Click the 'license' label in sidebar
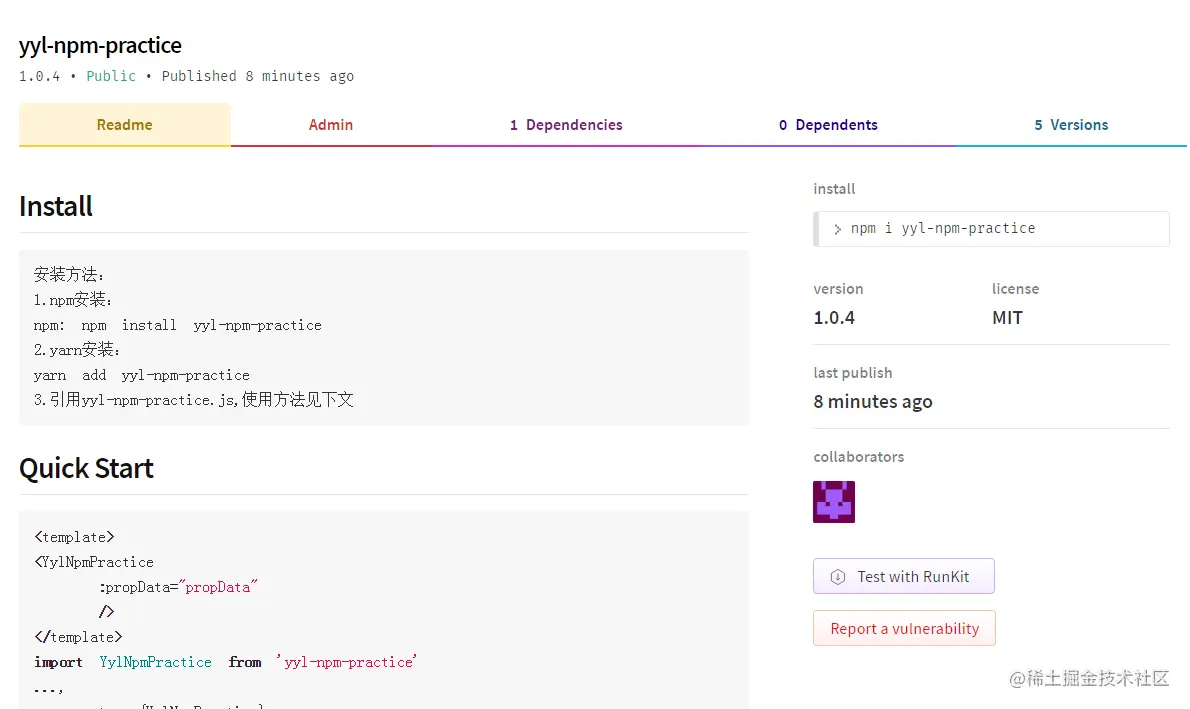This screenshot has height=709, width=1190. (1015, 288)
